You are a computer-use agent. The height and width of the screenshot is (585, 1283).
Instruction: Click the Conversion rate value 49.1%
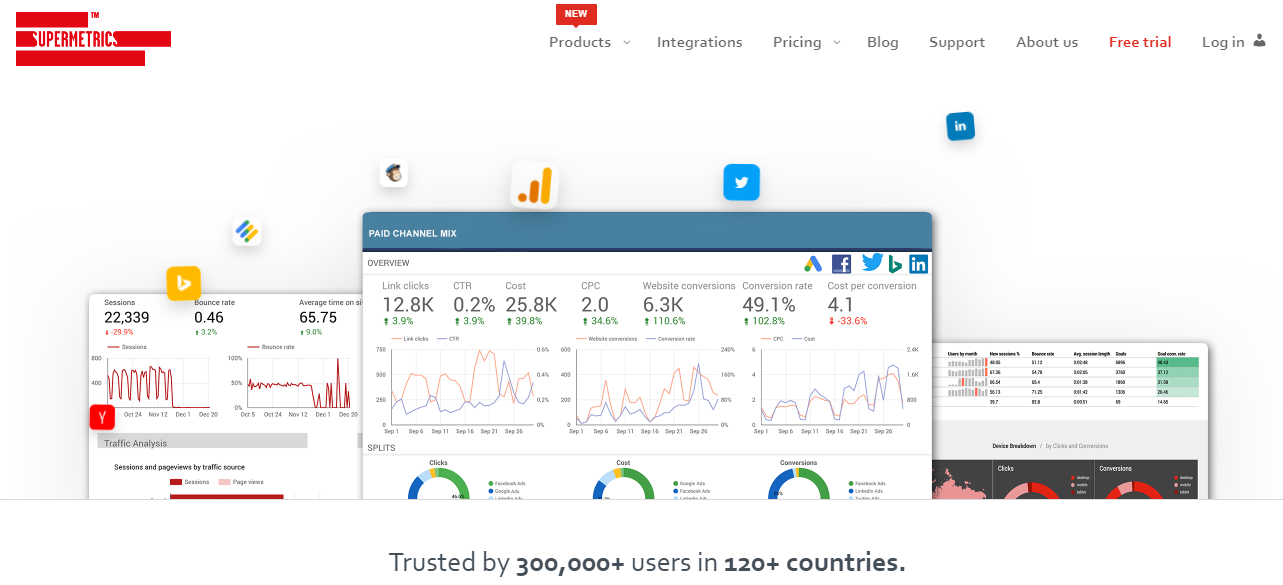click(769, 305)
